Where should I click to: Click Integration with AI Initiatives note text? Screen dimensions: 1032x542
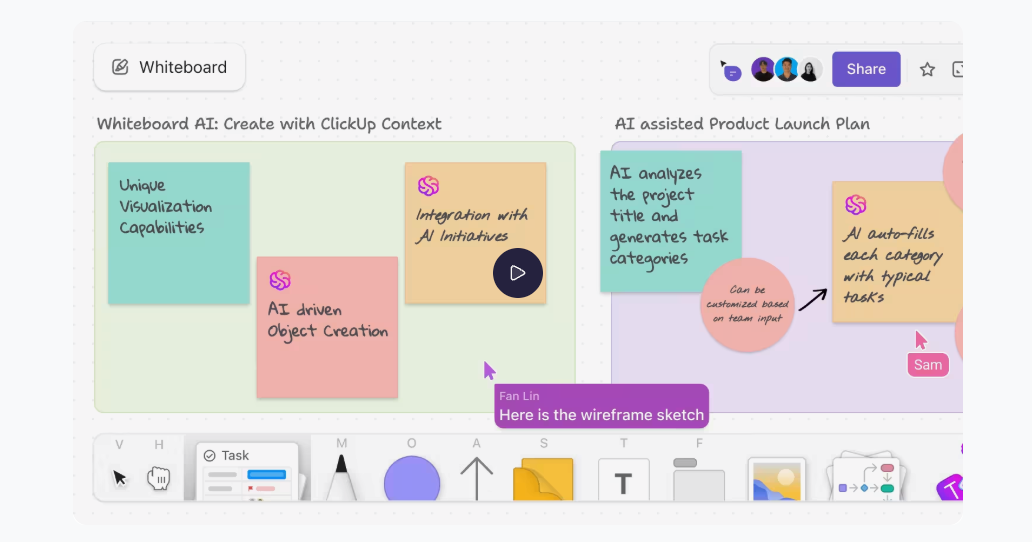tap(471, 226)
